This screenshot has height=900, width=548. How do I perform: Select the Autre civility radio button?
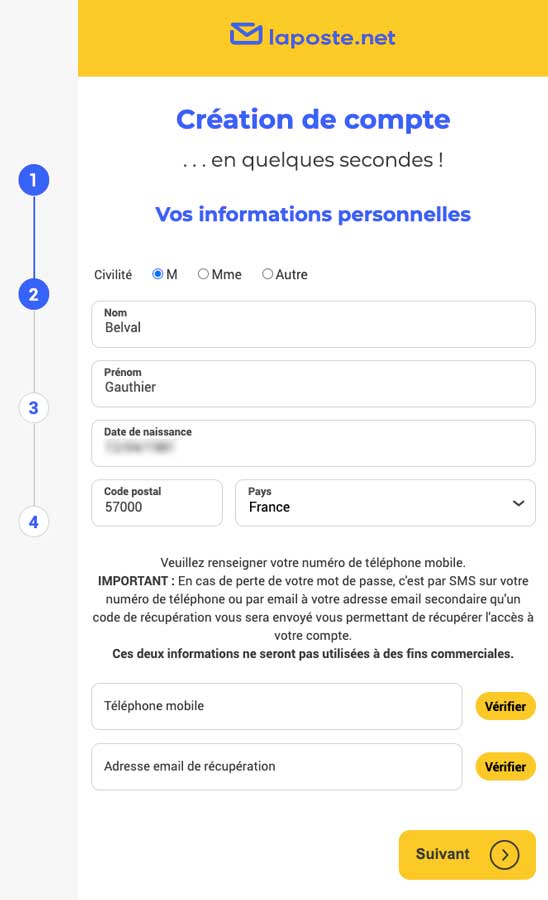[267, 274]
